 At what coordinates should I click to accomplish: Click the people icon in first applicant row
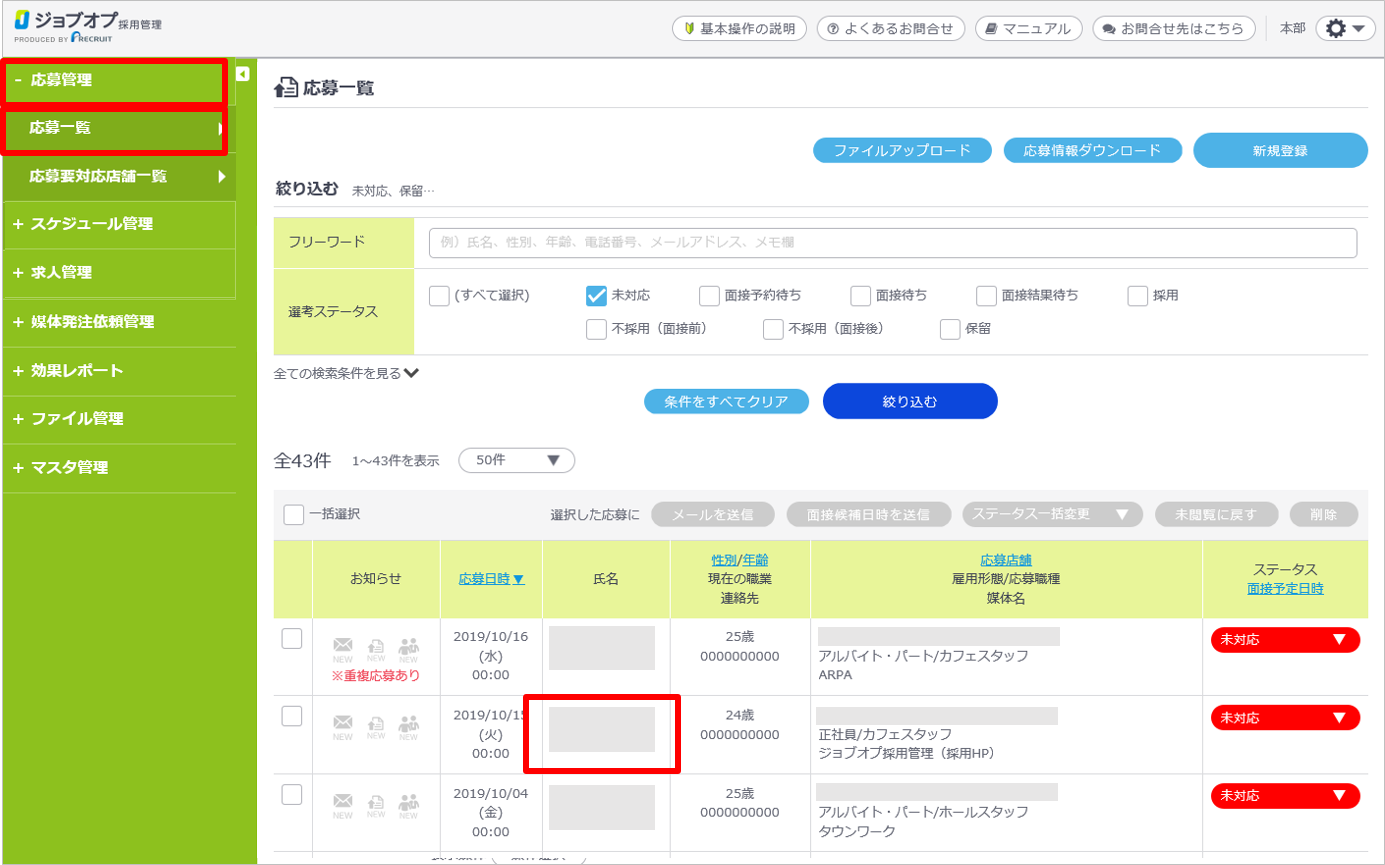click(x=408, y=646)
